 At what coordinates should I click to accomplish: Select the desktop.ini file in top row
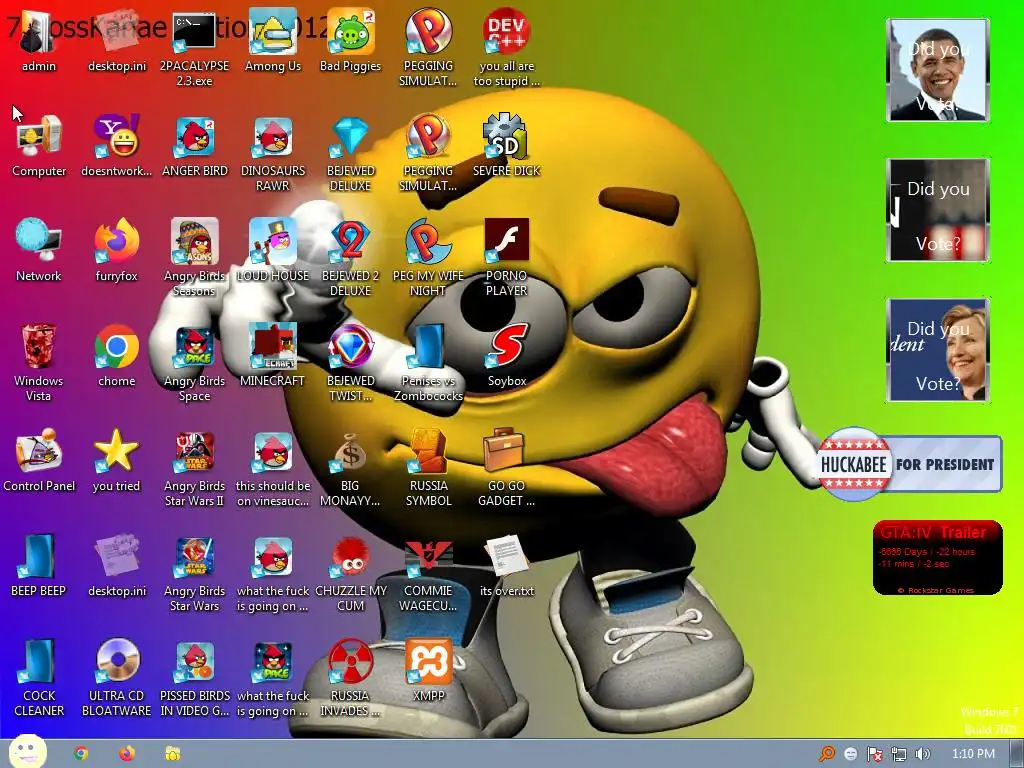click(116, 33)
